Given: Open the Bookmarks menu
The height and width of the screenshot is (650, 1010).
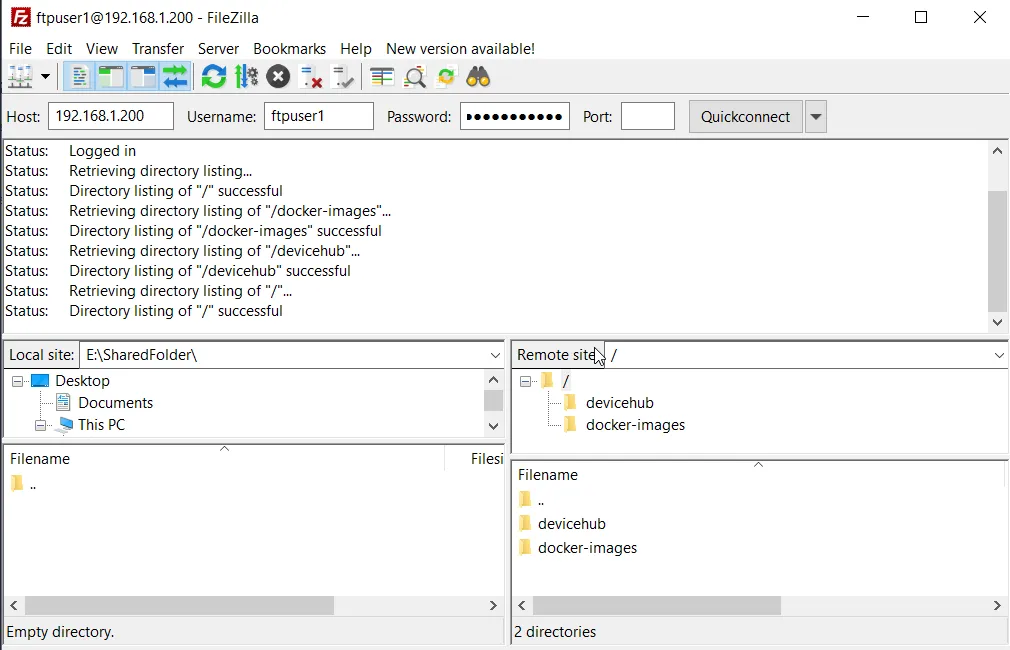Looking at the screenshot, I should (289, 49).
